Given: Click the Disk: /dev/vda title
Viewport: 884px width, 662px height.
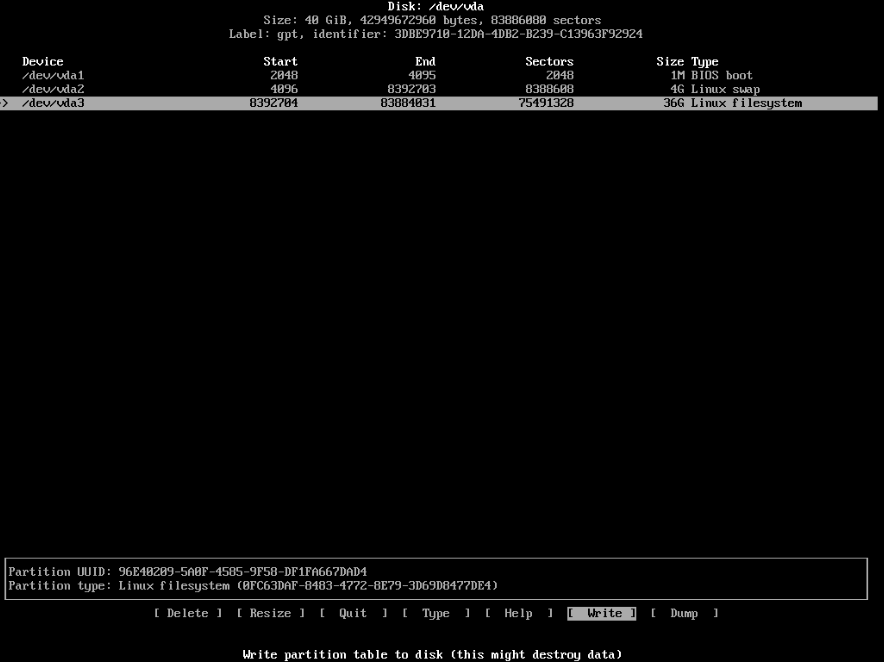Looking at the screenshot, I should coord(435,6).
